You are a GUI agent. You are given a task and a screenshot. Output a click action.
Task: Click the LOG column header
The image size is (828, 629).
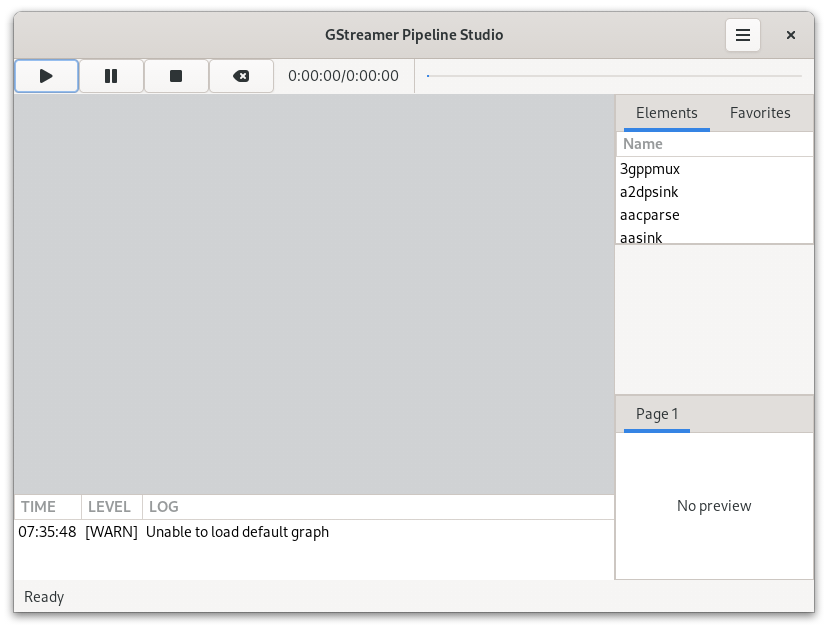(x=378, y=507)
